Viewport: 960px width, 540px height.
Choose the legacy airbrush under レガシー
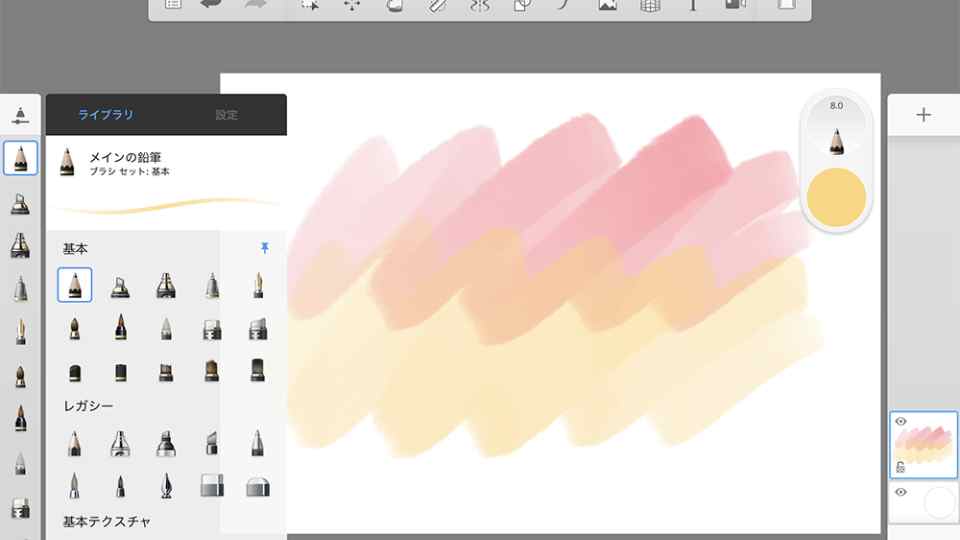pyautogui.click(x=120, y=443)
